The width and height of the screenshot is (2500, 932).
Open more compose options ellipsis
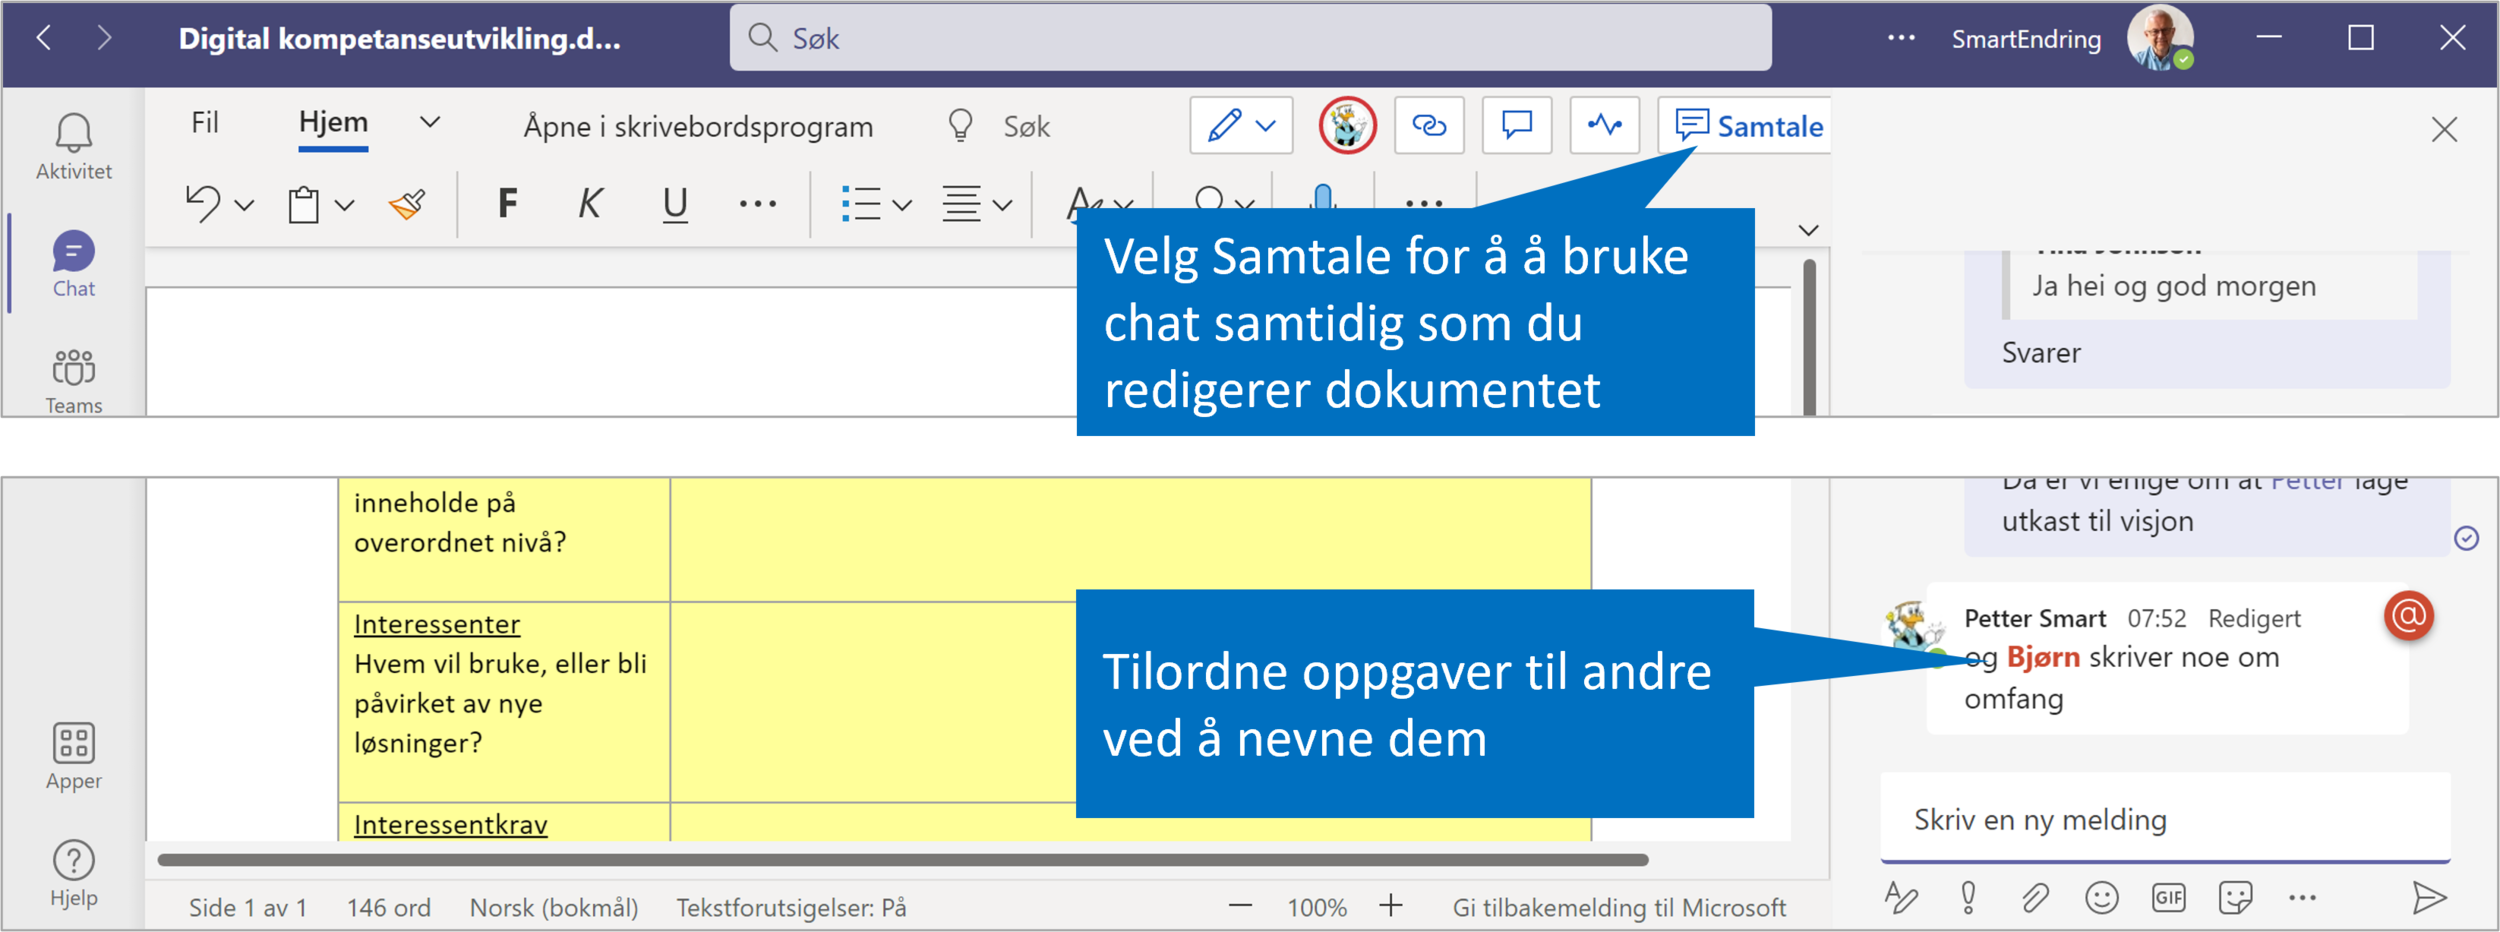pyautogui.click(x=2302, y=897)
